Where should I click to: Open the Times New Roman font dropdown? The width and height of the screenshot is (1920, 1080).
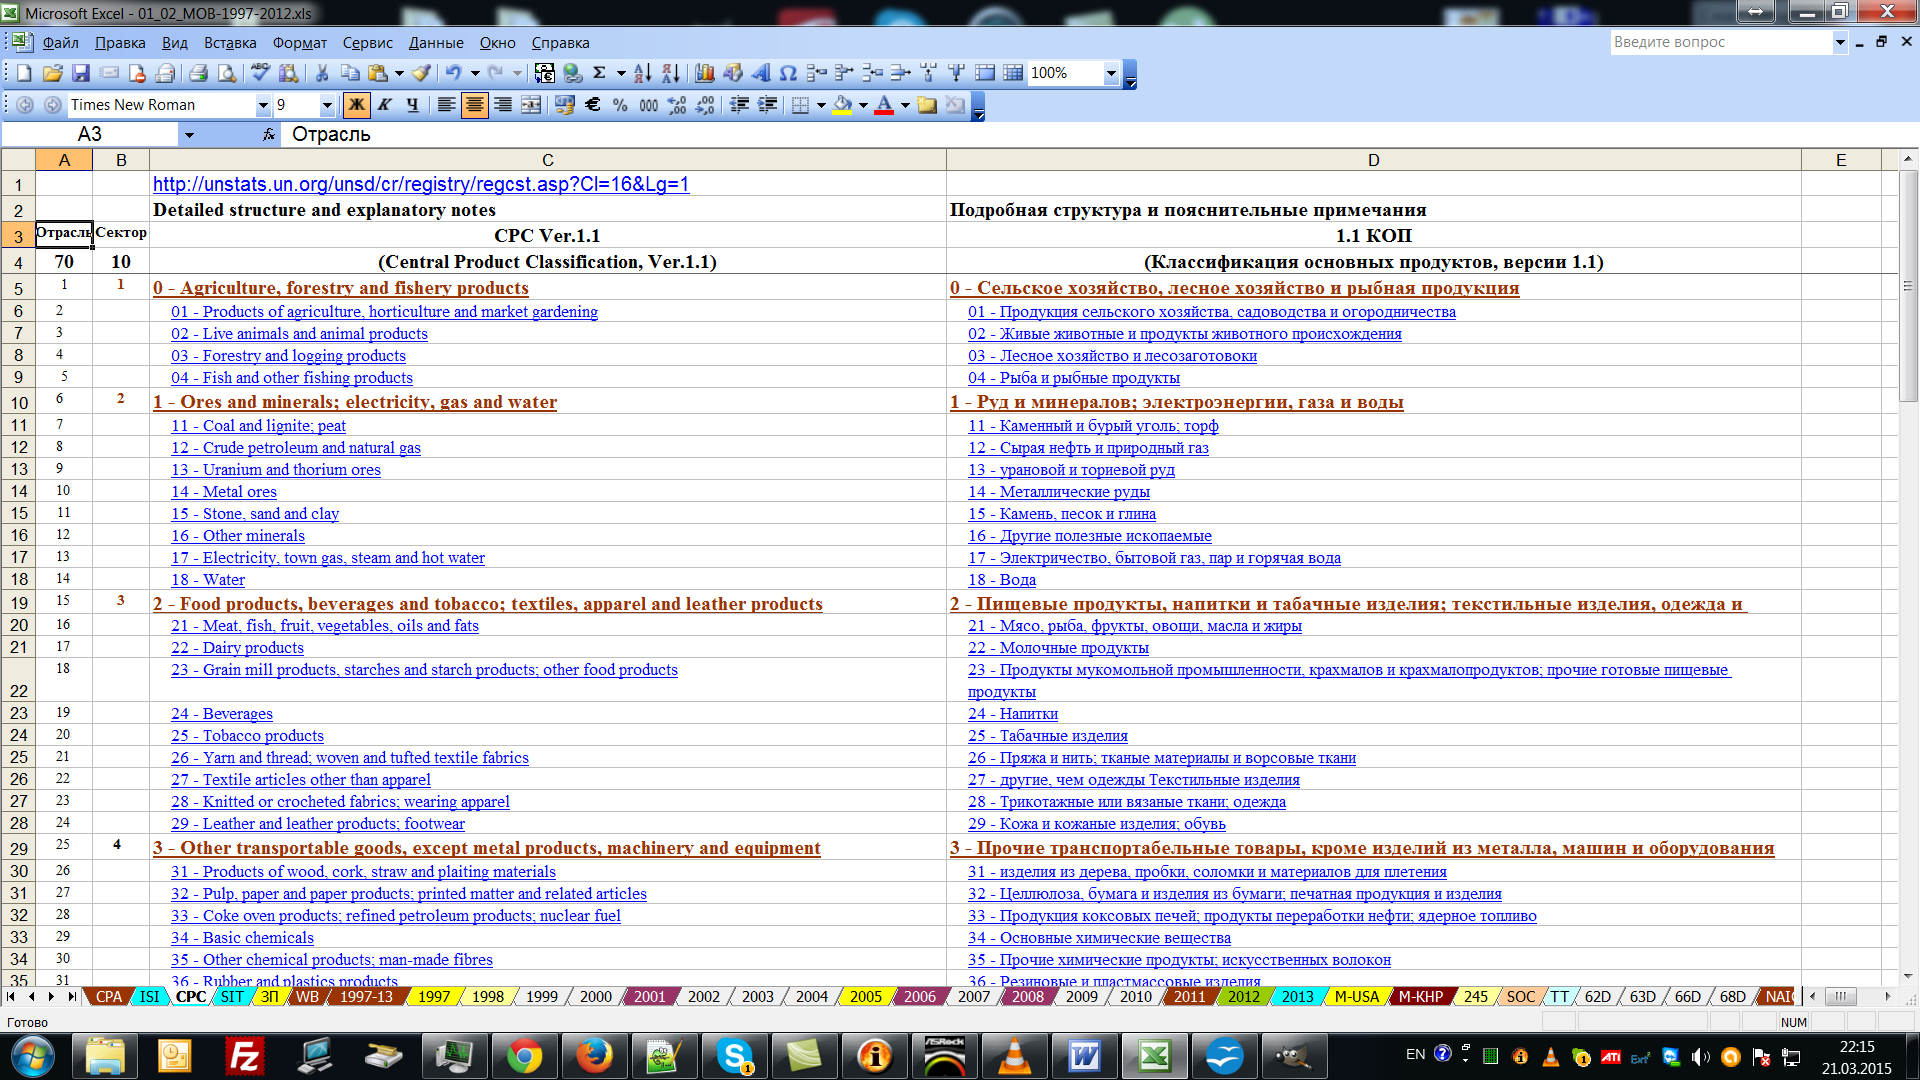(x=263, y=105)
